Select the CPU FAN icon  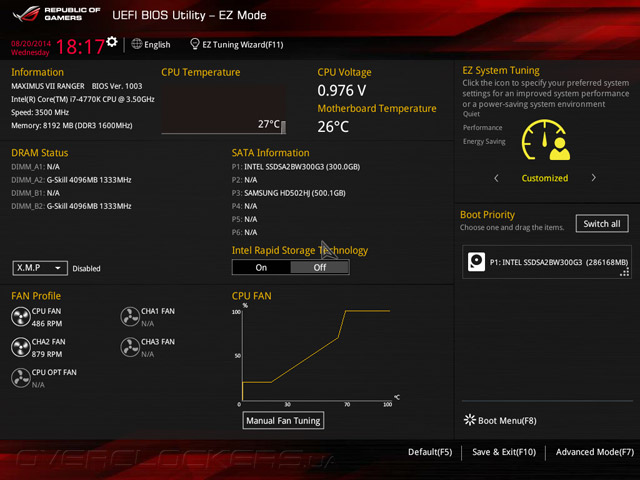click(x=20, y=317)
